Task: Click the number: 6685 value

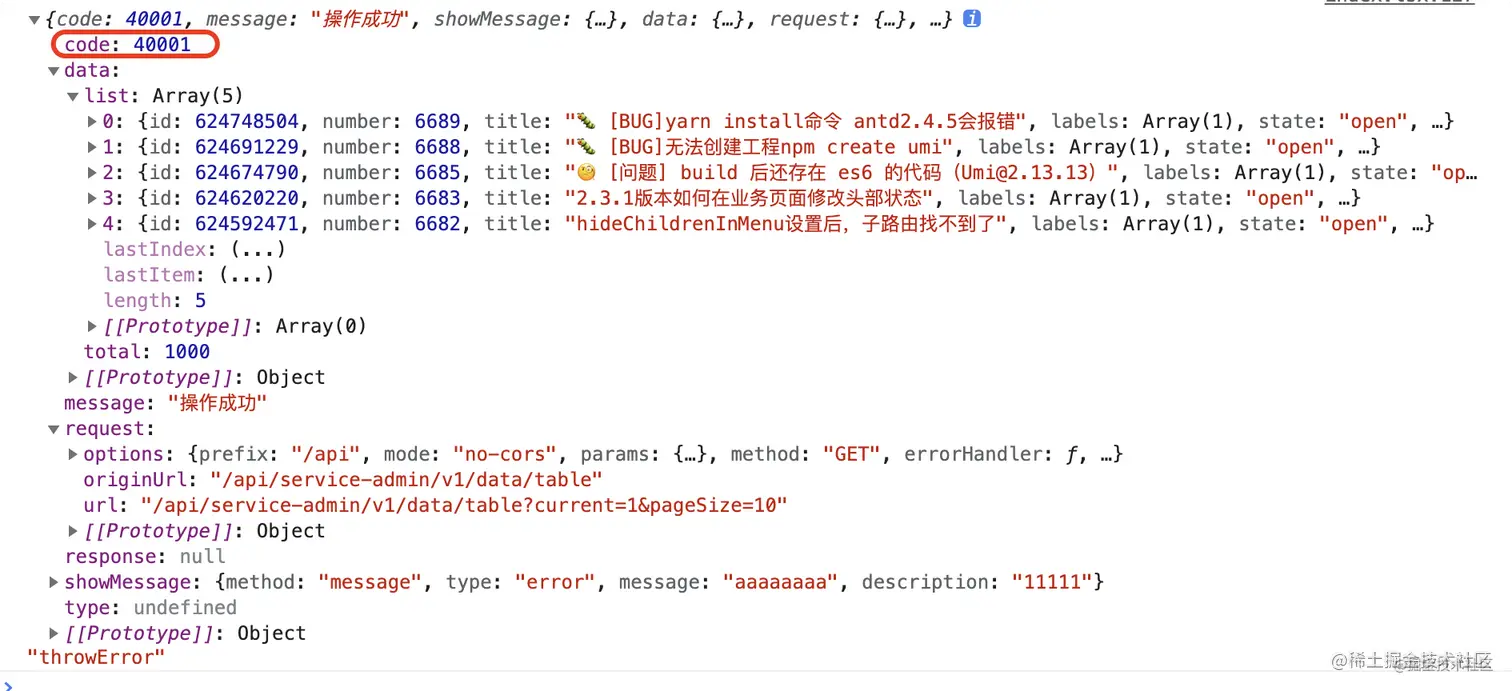Action: point(438,173)
